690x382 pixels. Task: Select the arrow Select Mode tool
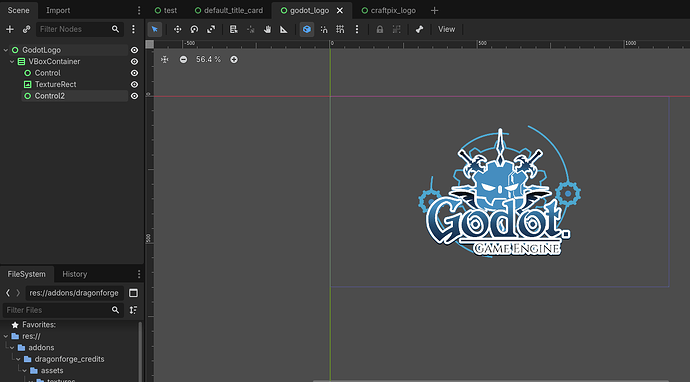pyautogui.click(x=154, y=29)
